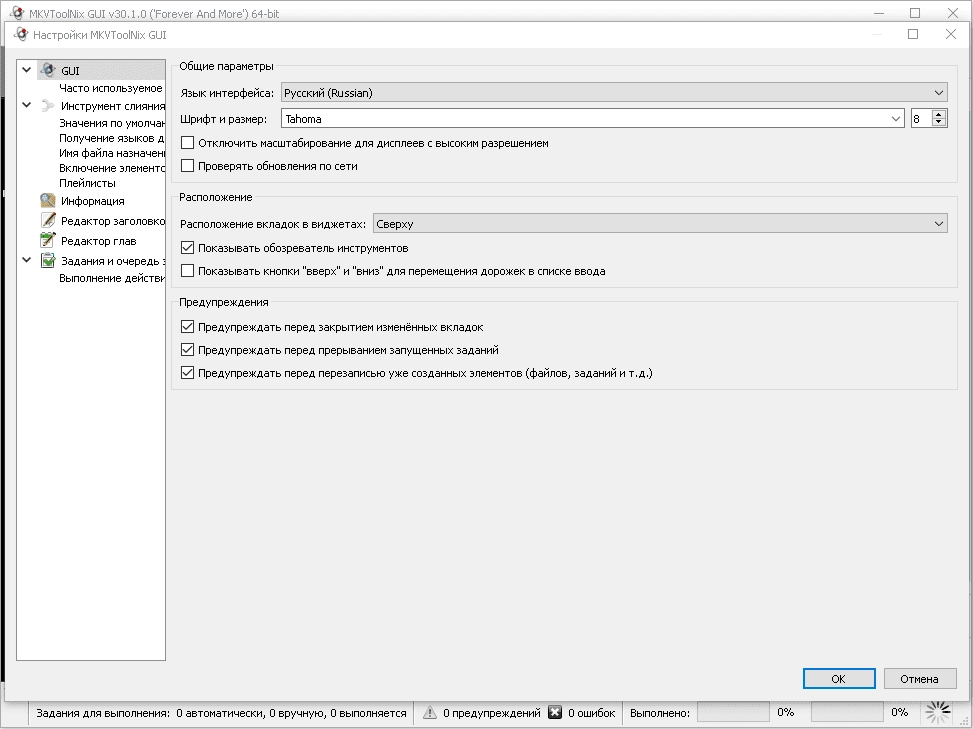The image size is (973, 729).
Task: Toggle warning before aborting running jobs
Action: pos(187,349)
